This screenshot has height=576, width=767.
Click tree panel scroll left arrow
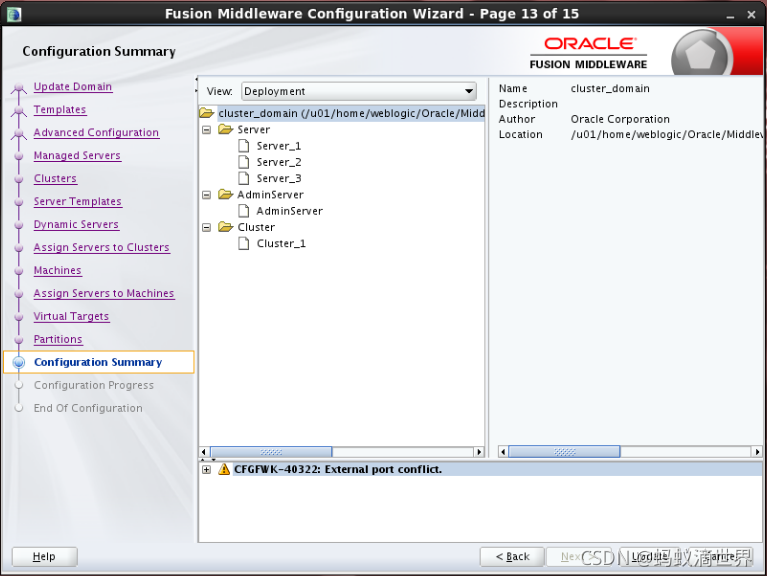[204, 452]
